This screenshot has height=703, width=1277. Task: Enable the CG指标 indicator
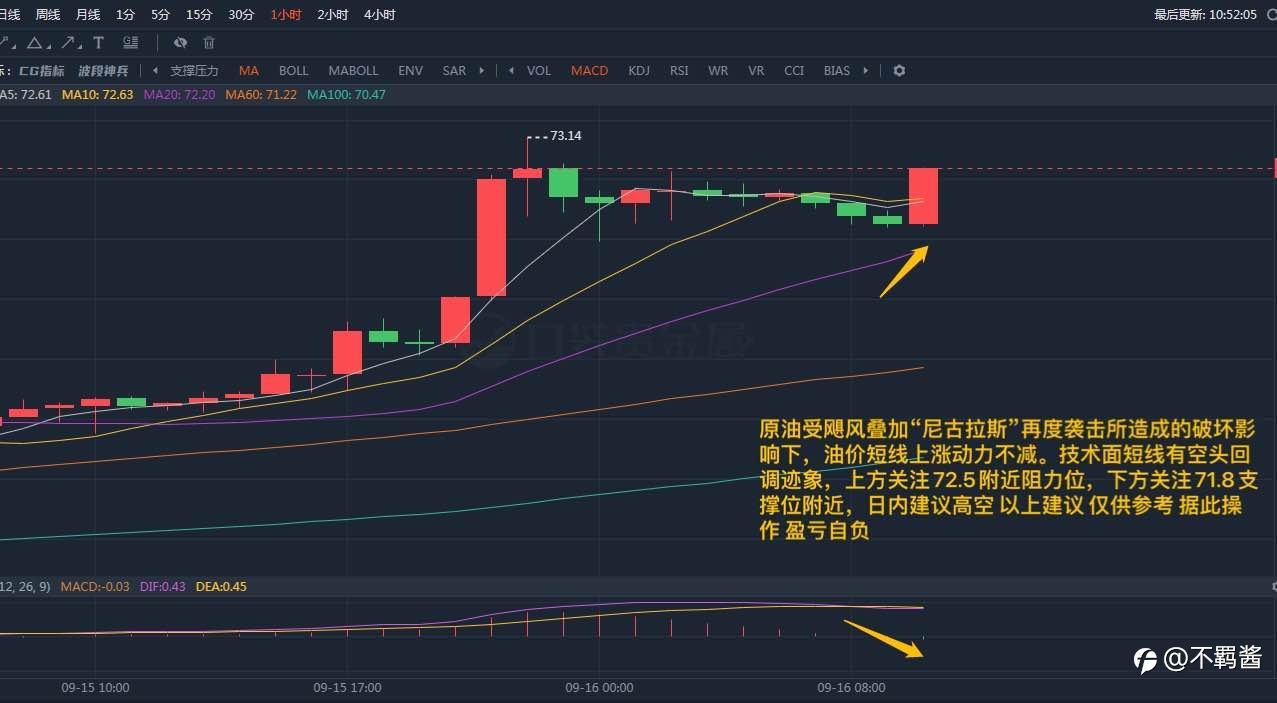coord(41,71)
